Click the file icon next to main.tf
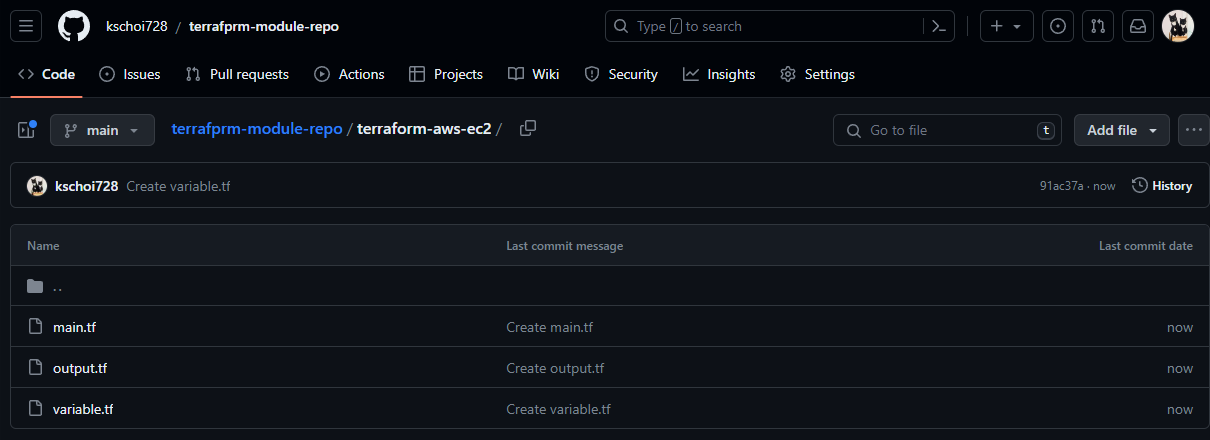Image resolution: width=1210 pixels, height=440 pixels. [35, 327]
